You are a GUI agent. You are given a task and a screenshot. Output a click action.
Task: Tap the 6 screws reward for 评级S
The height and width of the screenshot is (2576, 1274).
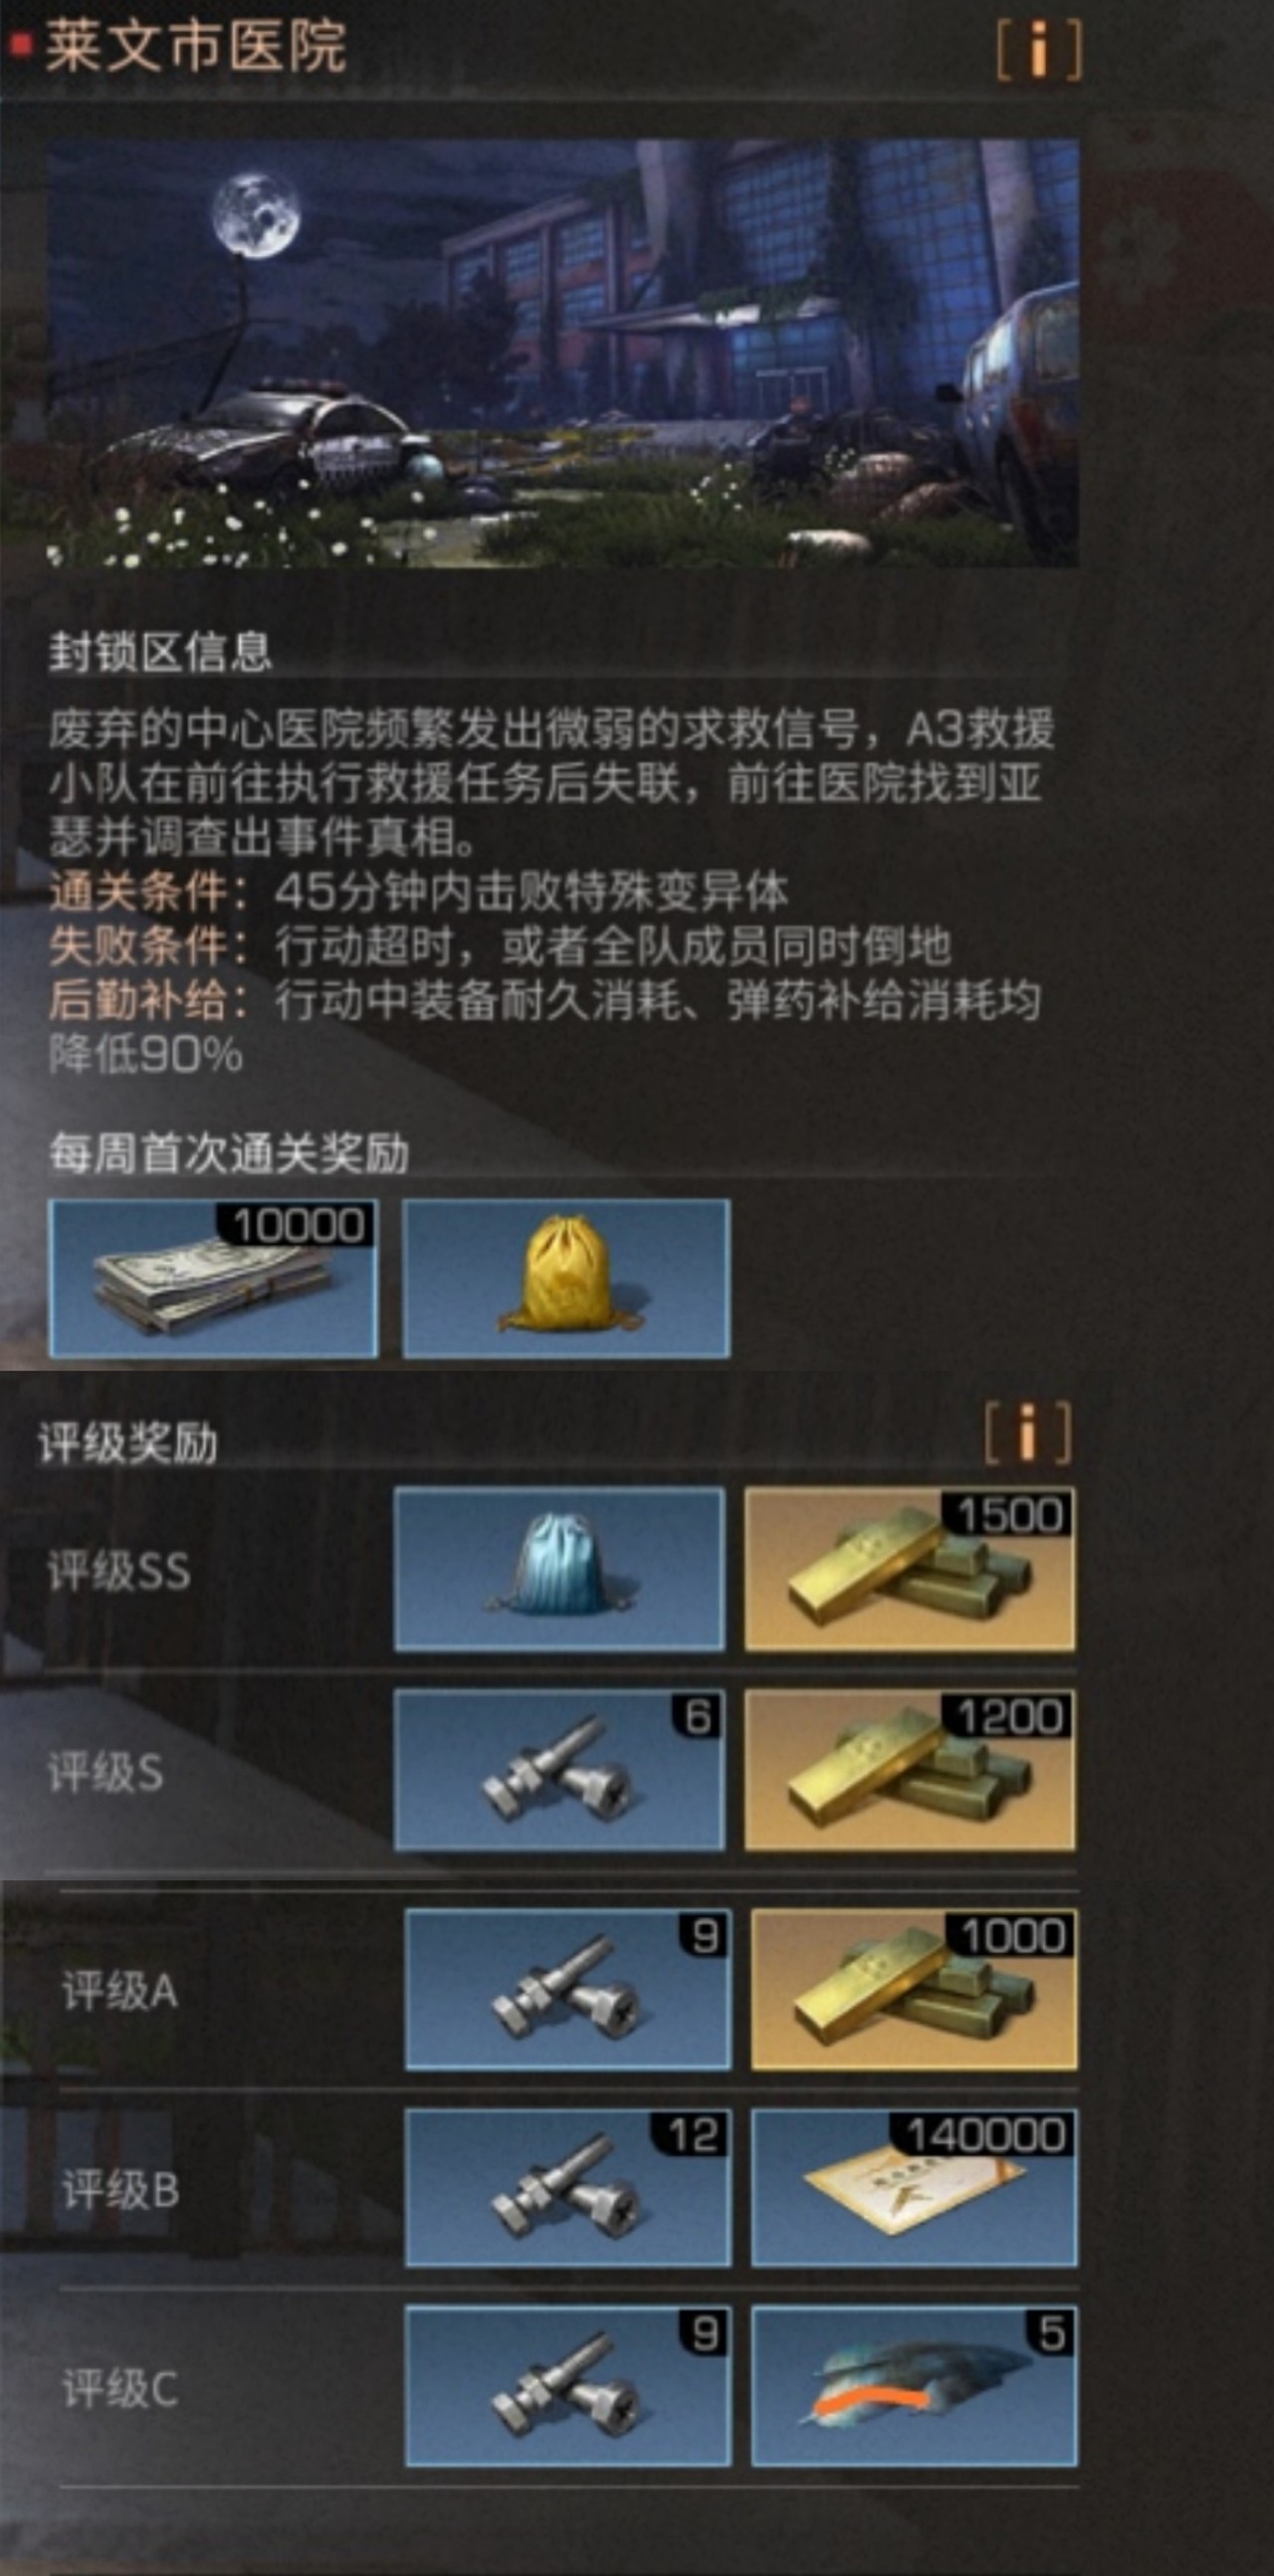[559, 1770]
